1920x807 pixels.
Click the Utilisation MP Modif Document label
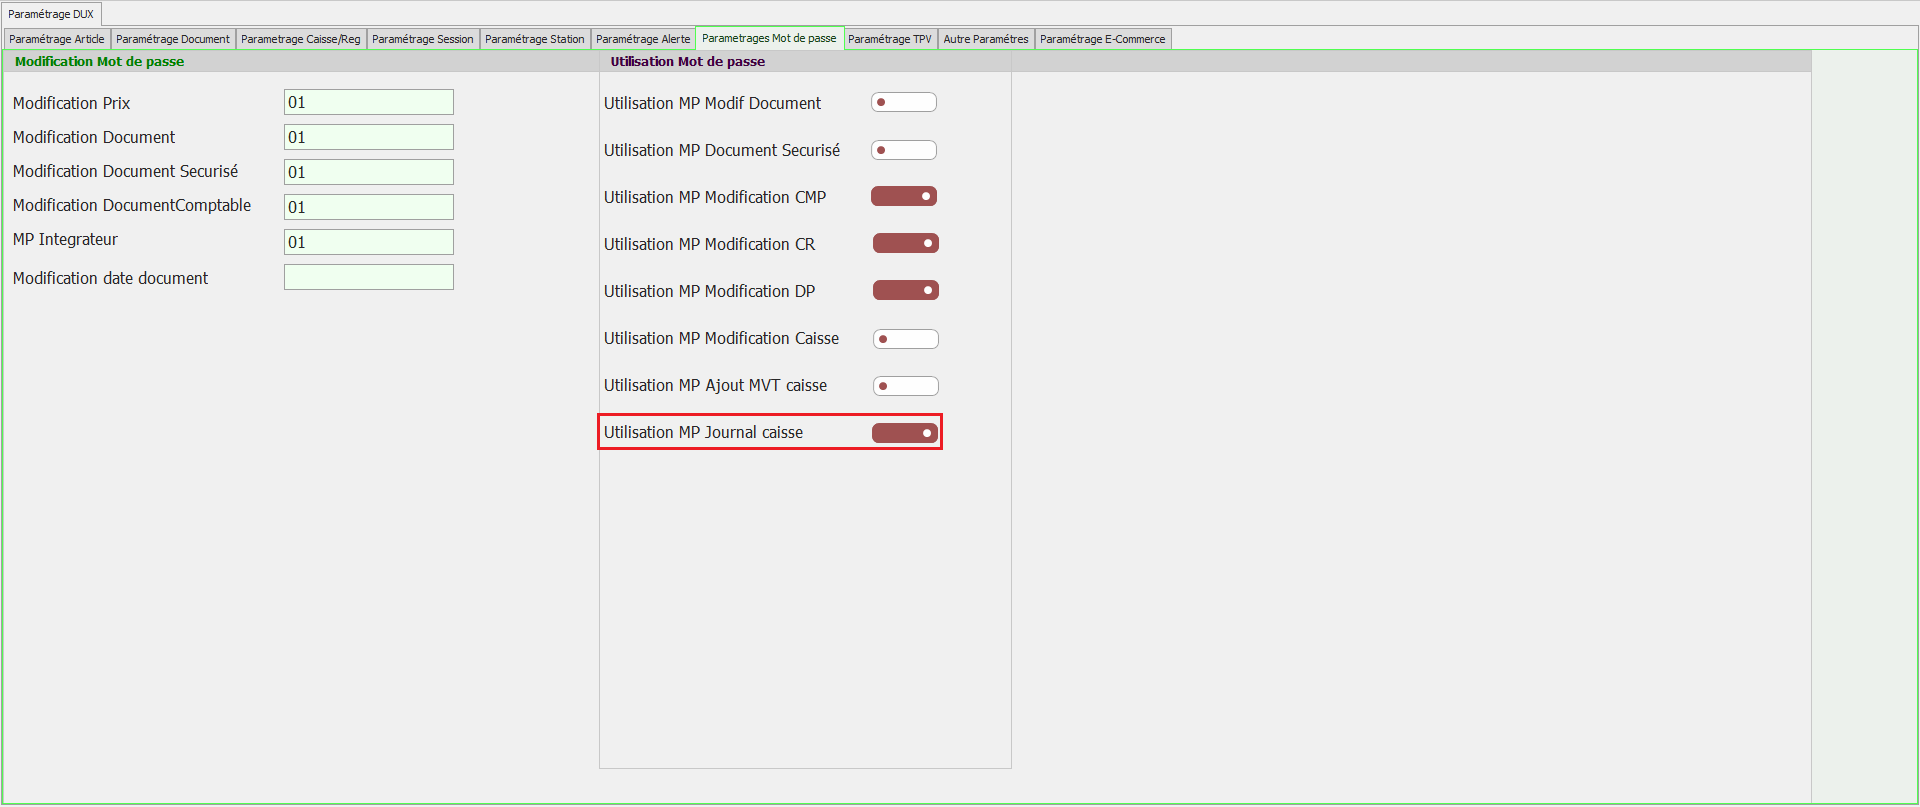pos(712,103)
